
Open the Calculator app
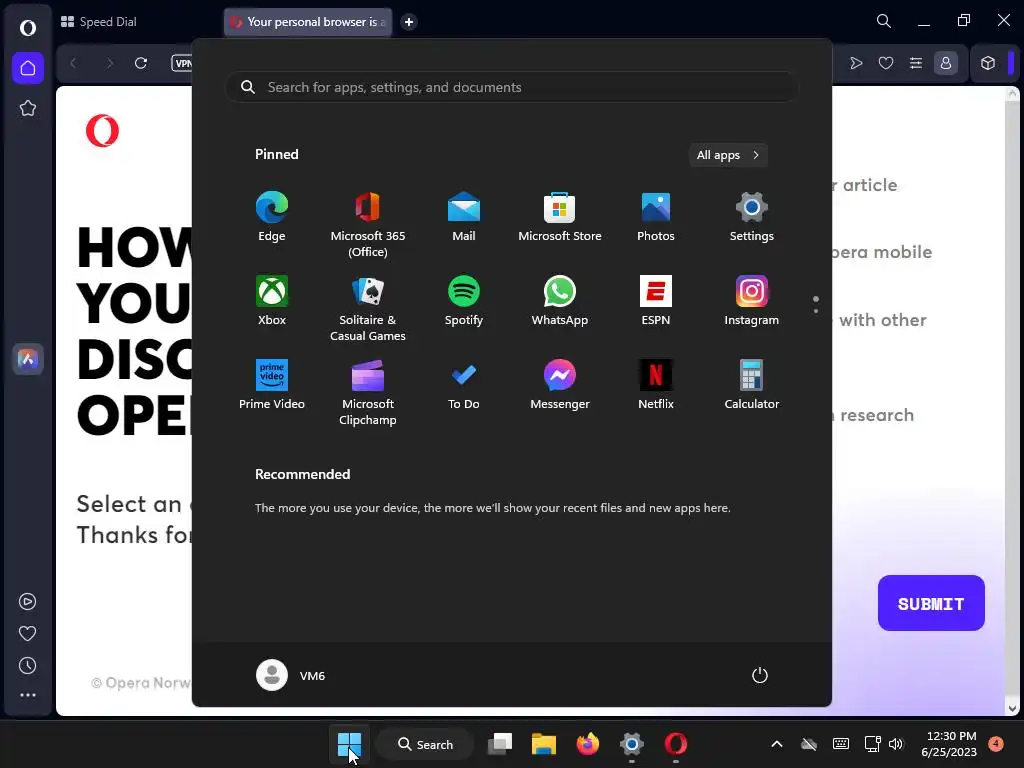[x=752, y=385]
